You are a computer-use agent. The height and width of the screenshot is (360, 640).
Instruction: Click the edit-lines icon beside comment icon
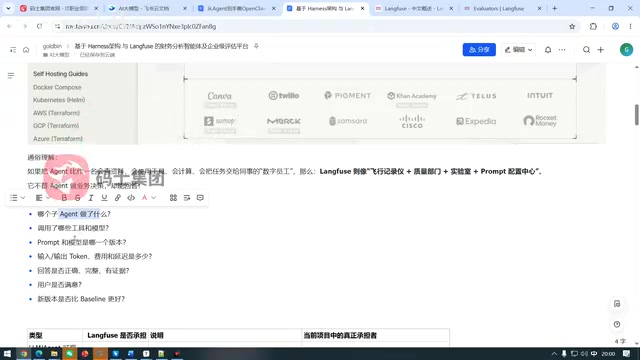(187, 198)
